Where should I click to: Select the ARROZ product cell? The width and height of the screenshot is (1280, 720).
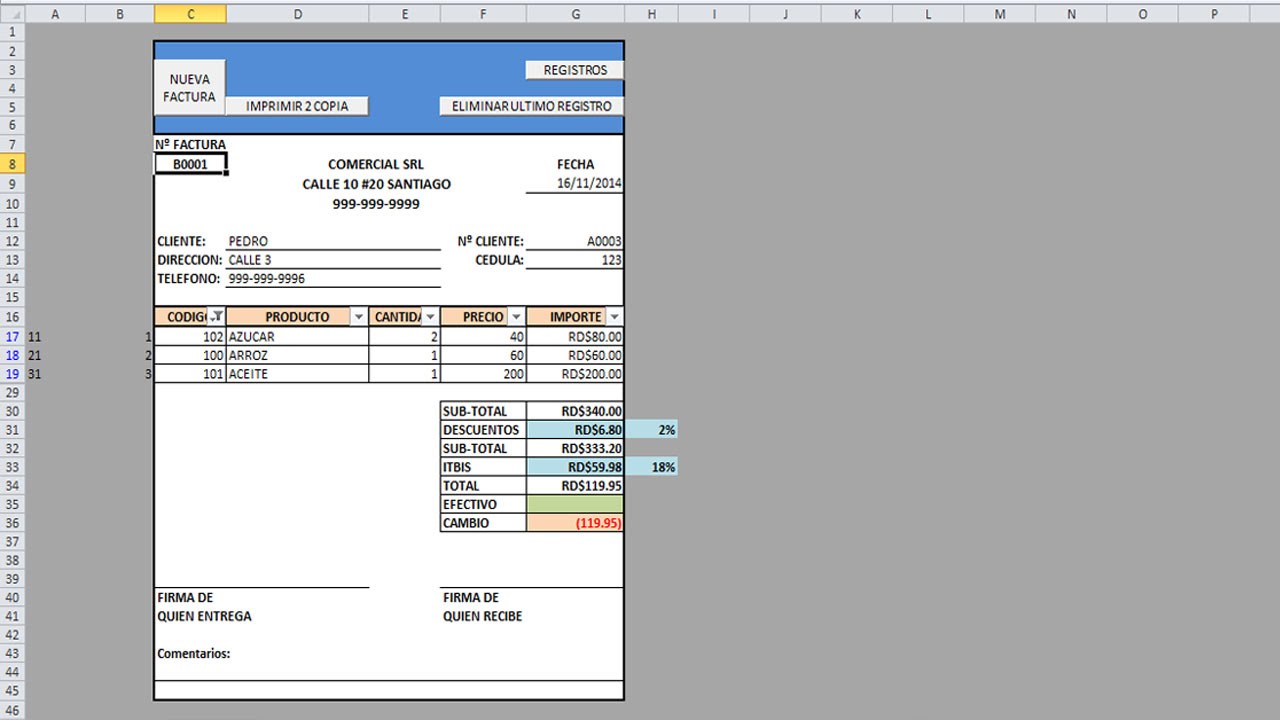(x=297, y=355)
